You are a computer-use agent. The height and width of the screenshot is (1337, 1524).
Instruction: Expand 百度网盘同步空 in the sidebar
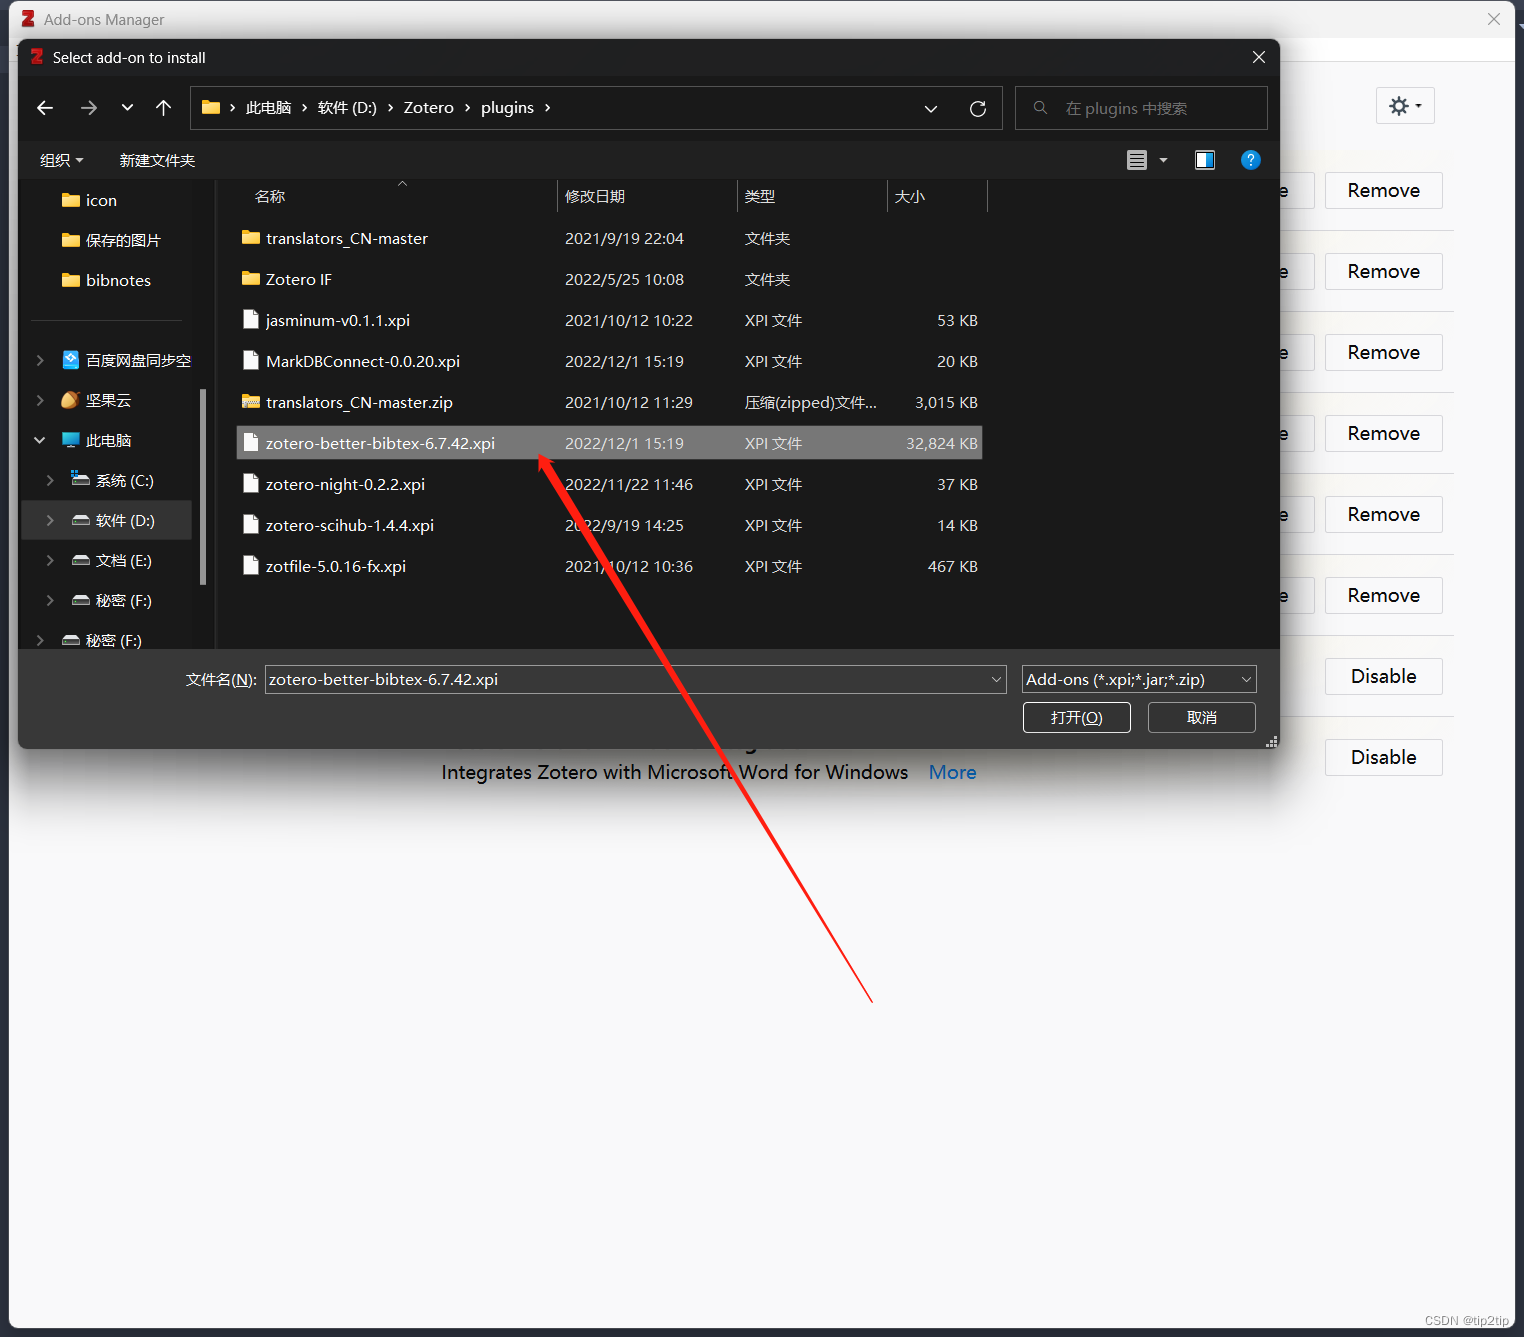(x=40, y=360)
